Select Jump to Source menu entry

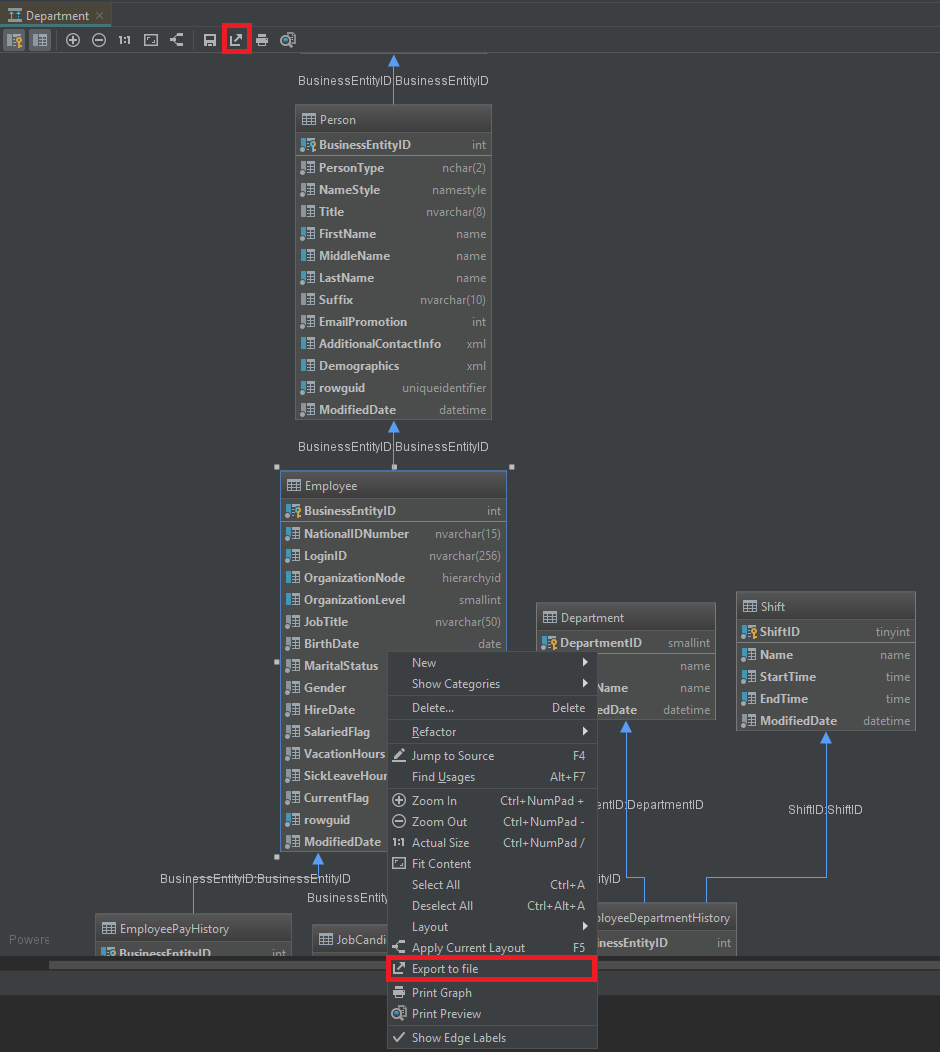point(452,756)
